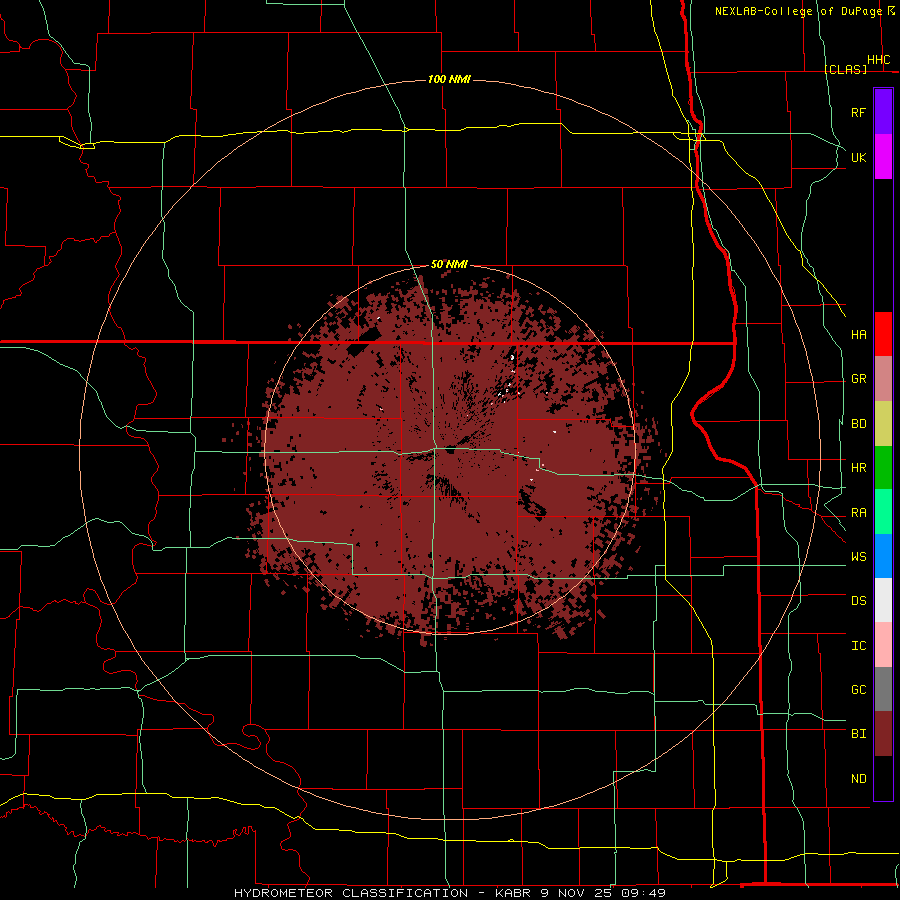Click the BD legend label
900x900 pixels.
859,424
